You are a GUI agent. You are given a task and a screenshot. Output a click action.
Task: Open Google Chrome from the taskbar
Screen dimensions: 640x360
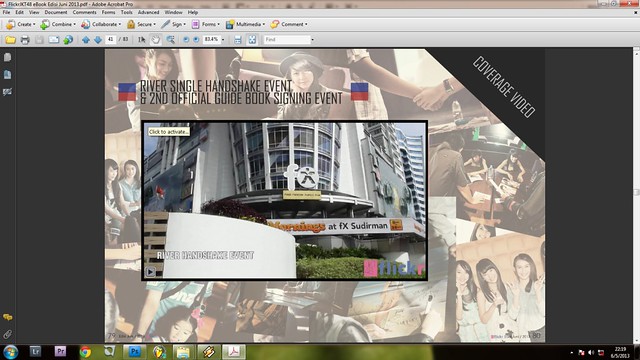tap(85, 352)
